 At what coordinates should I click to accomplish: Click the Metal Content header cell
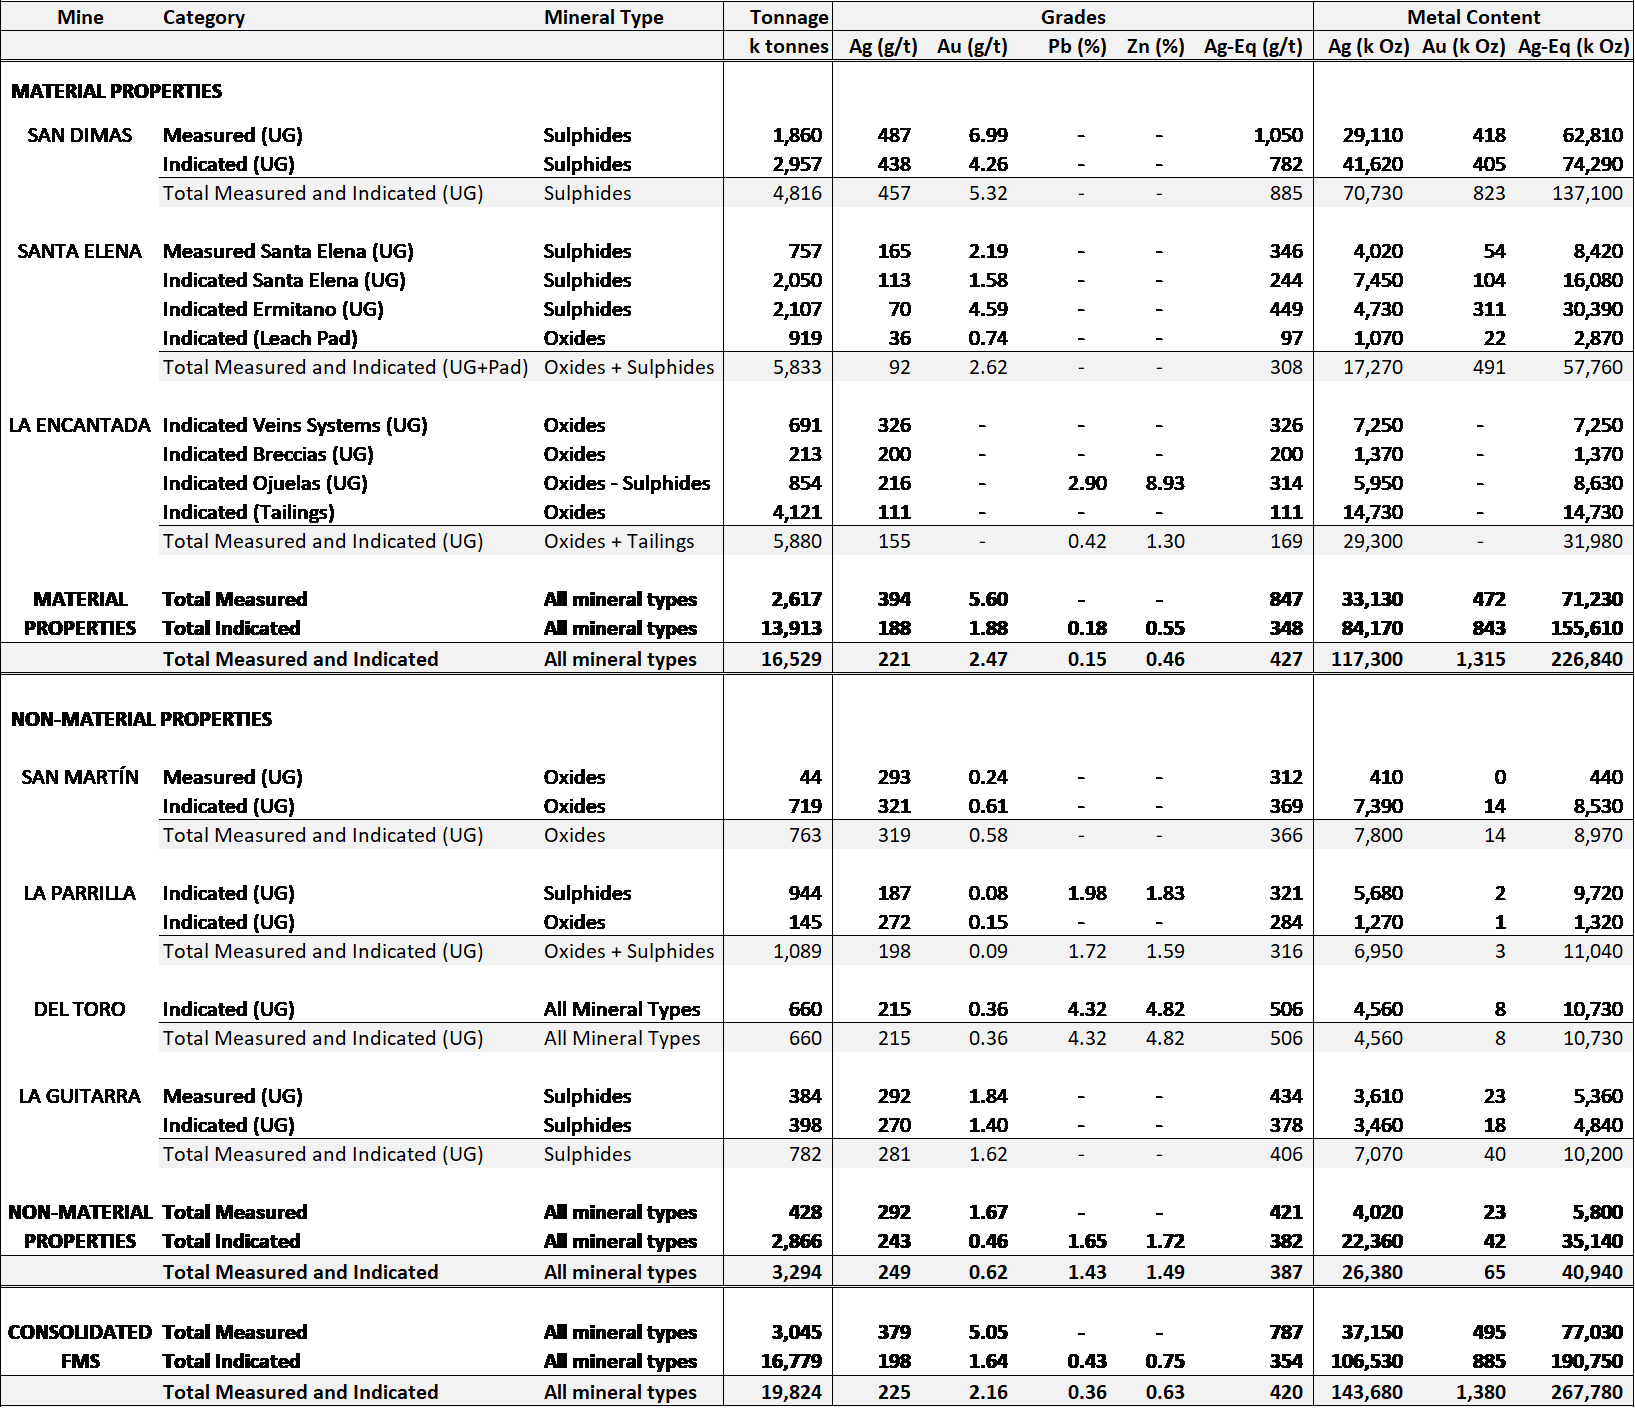tap(1473, 17)
